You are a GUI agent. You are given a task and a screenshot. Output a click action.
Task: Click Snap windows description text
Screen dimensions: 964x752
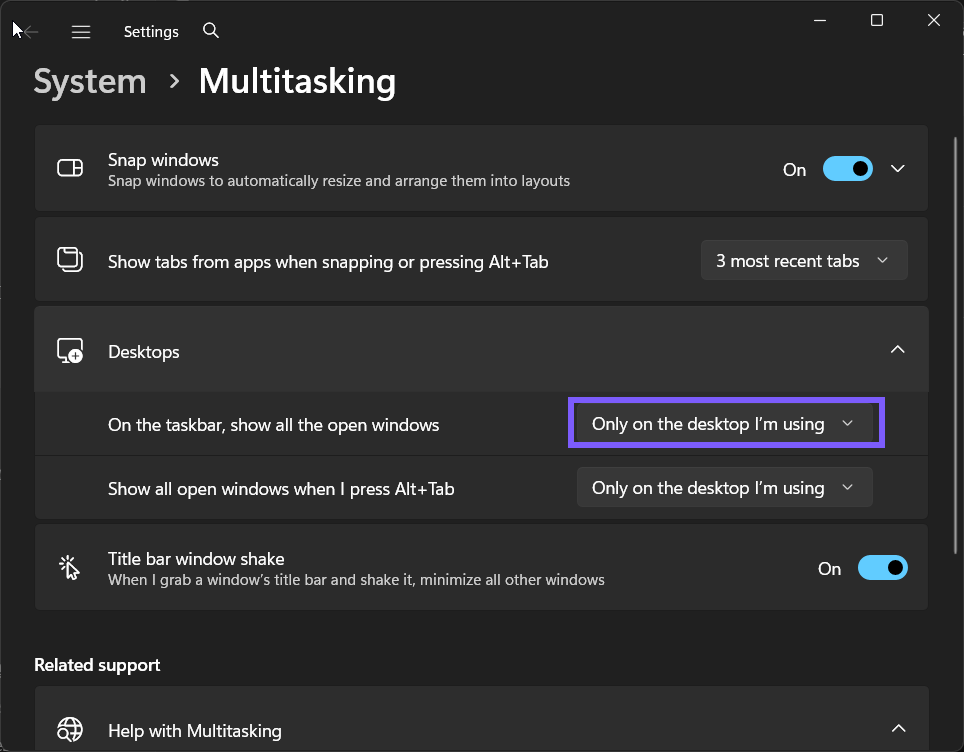tap(339, 181)
